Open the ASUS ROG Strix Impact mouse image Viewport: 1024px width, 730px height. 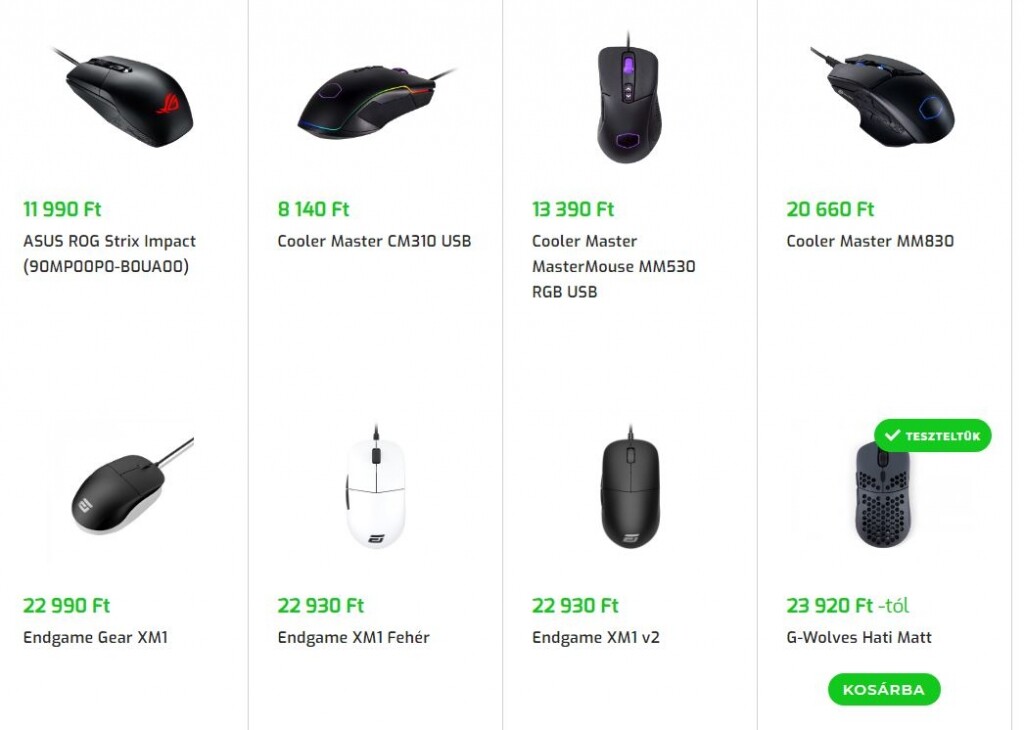[124, 100]
